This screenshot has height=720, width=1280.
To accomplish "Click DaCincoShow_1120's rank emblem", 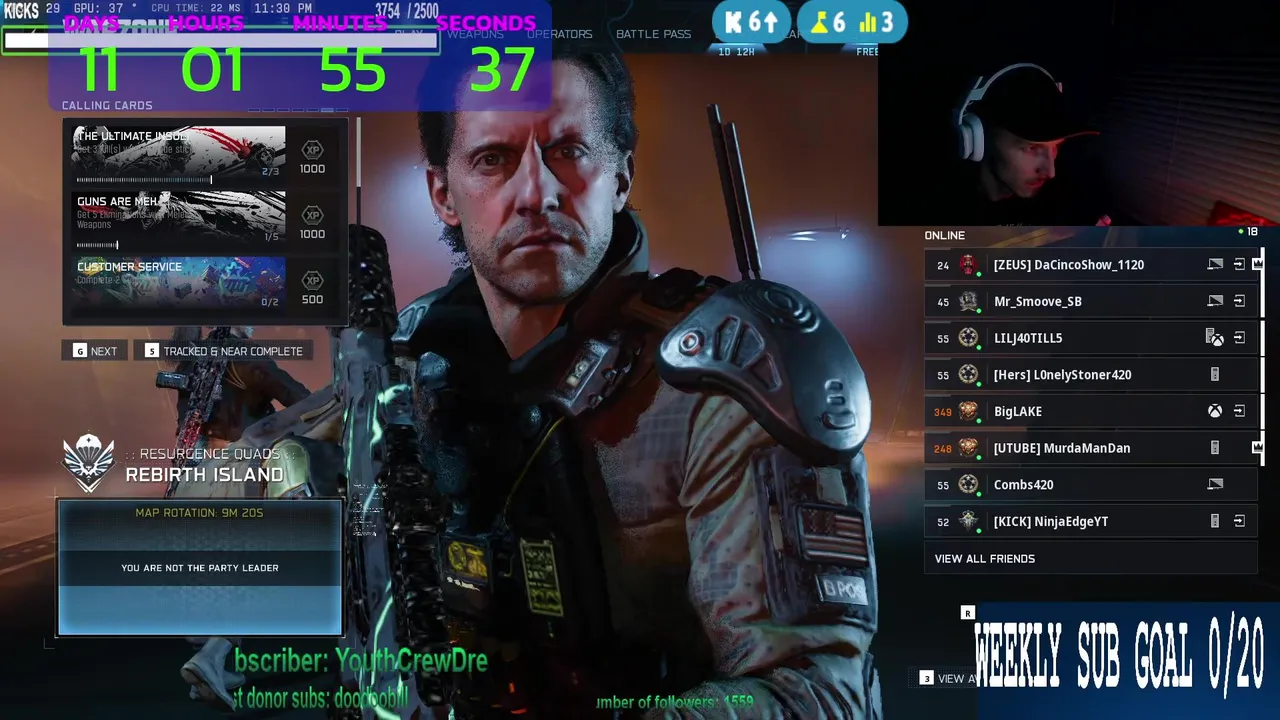I will (x=968, y=265).
